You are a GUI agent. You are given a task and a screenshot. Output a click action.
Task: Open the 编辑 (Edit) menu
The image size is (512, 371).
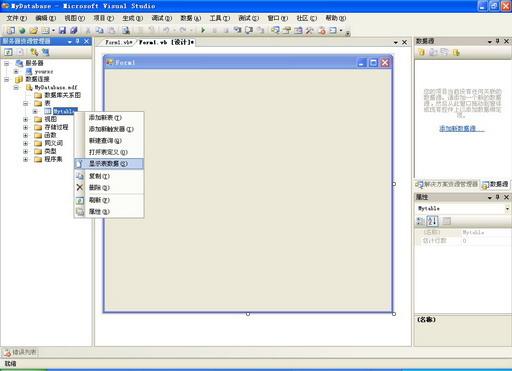pyautogui.click(x=45, y=18)
